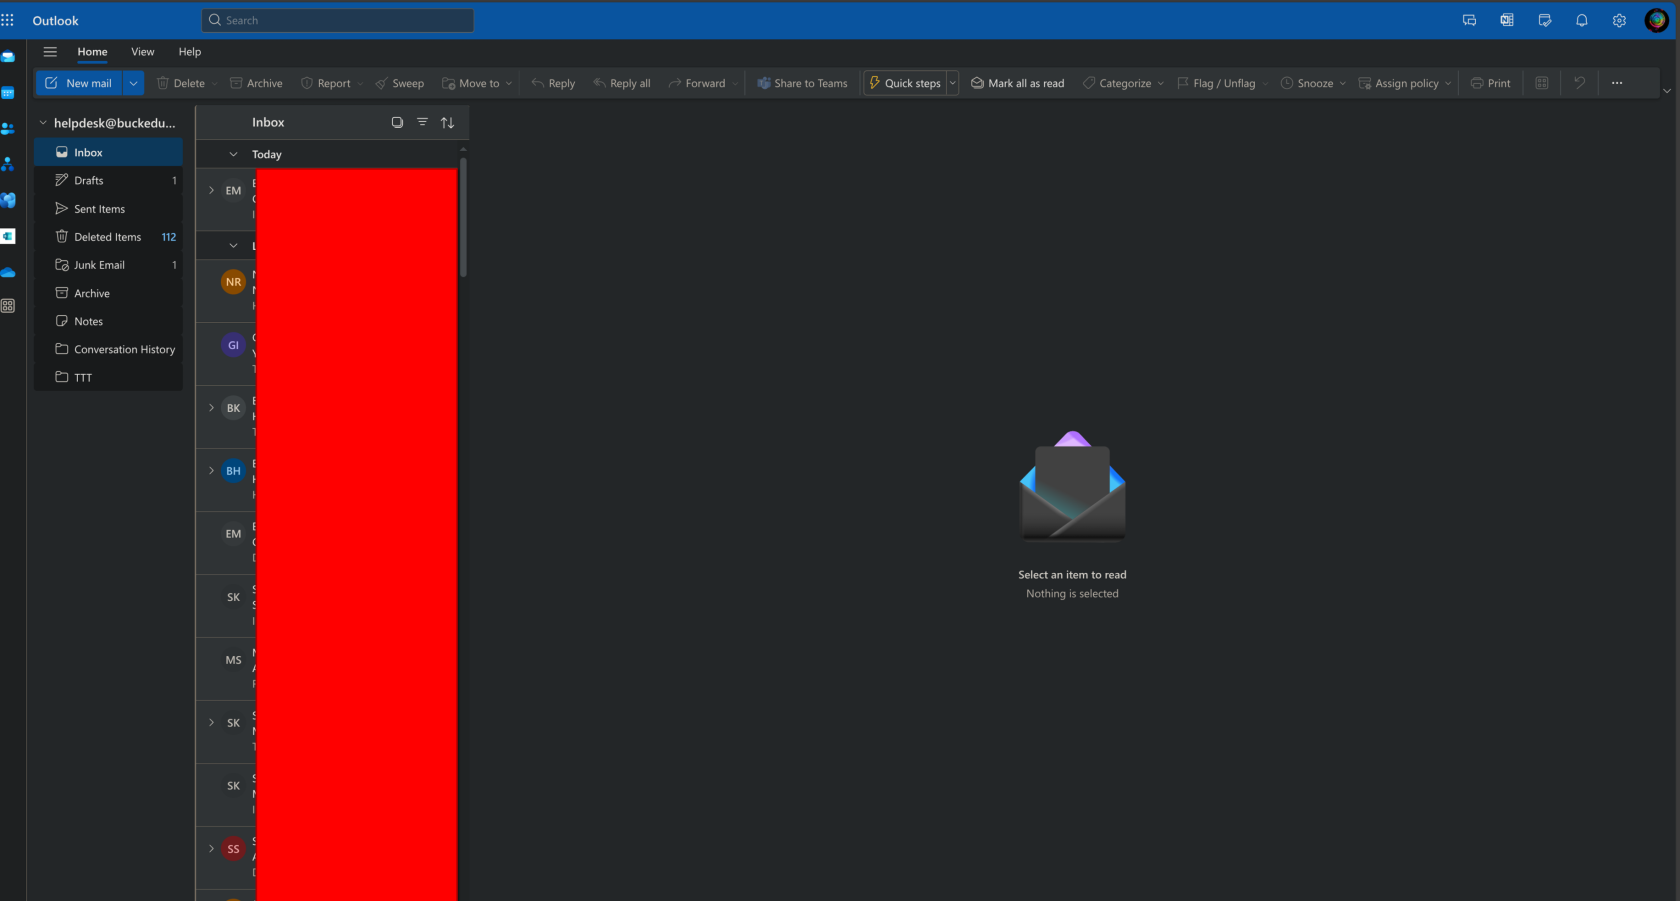This screenshot has height=901, width=1680.
Task: Click the Reply all button
Action: tap(622, 83)
